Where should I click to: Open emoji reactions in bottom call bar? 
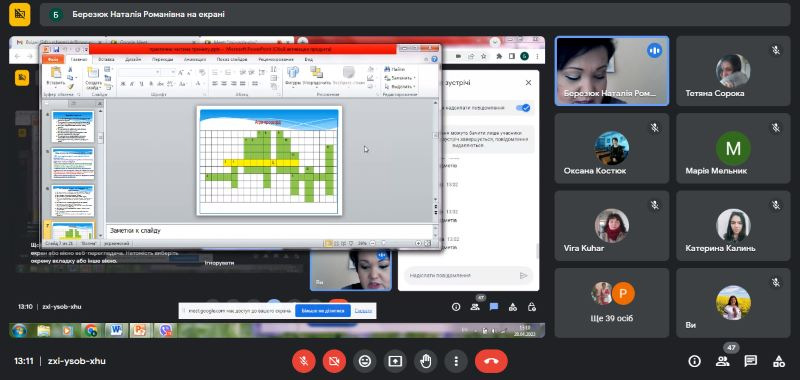(x=364, y=361)
